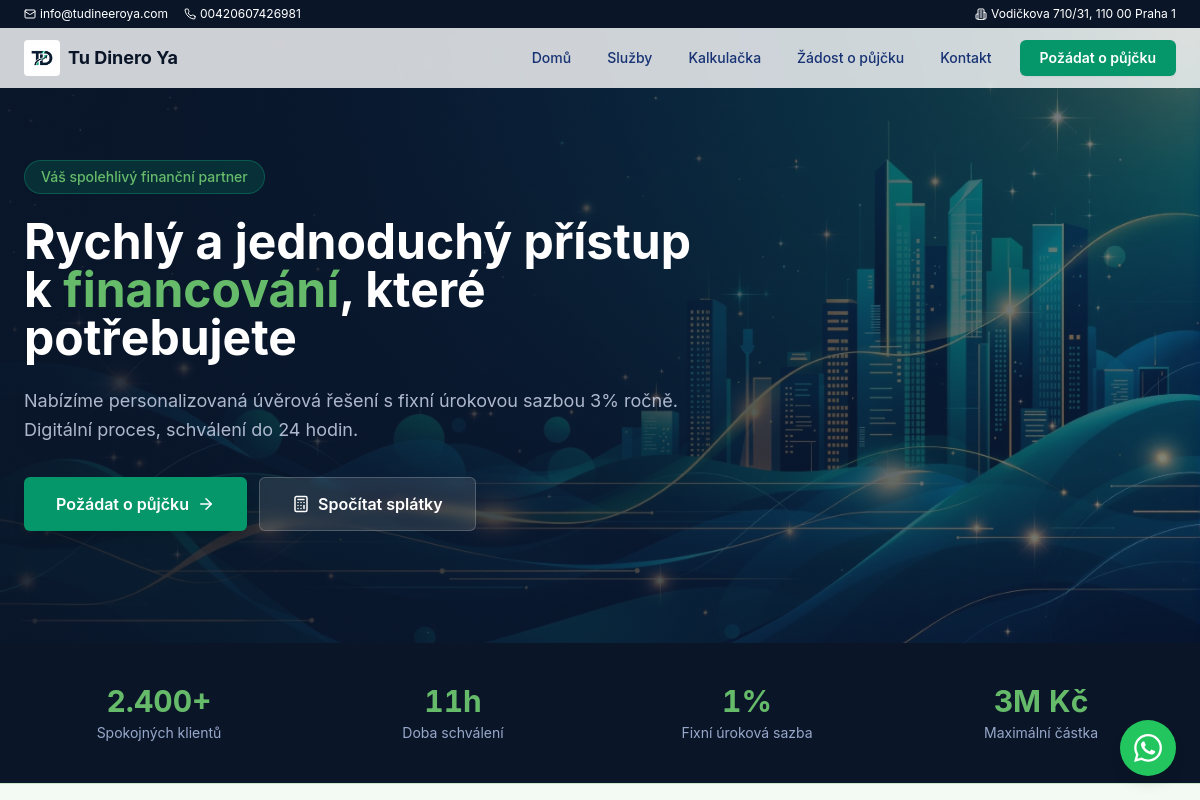This screenshot has height=800, width=1200.
Task: Open the WhatsApp chat floating icon
Action: coord(1148,748)
